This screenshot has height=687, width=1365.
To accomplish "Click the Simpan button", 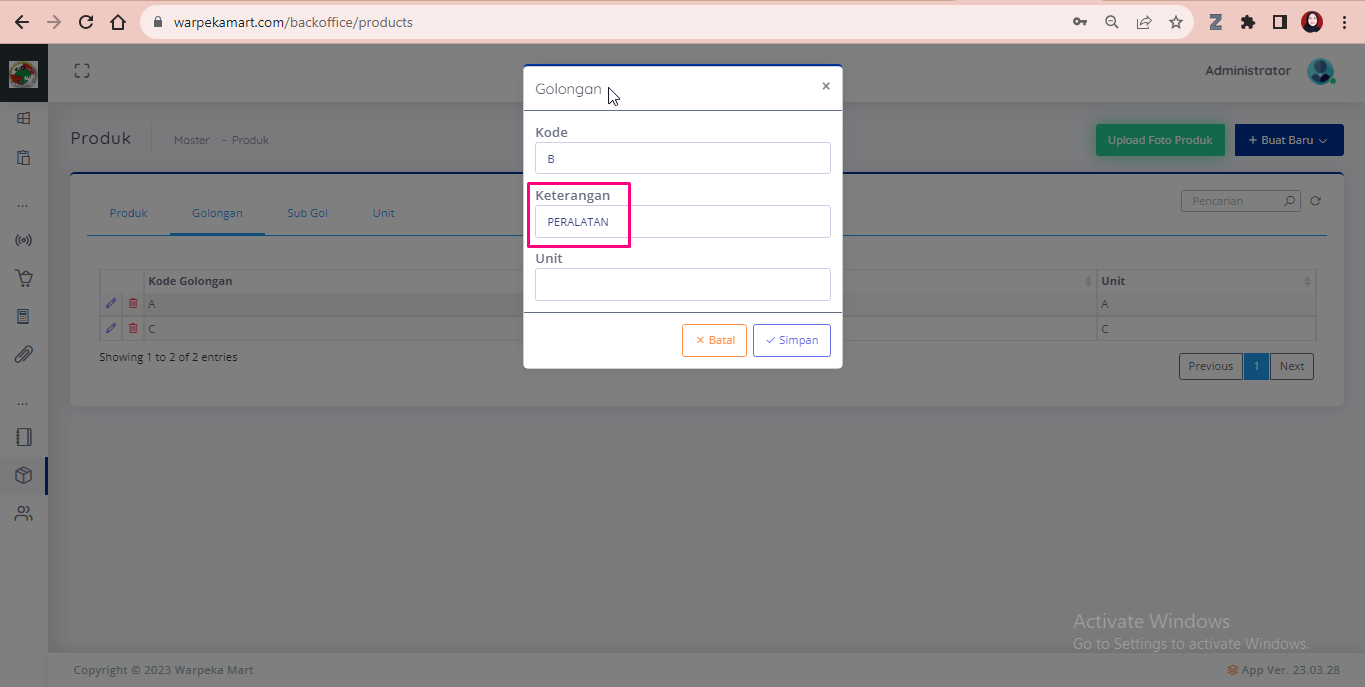I will click(x=792, y=340).
